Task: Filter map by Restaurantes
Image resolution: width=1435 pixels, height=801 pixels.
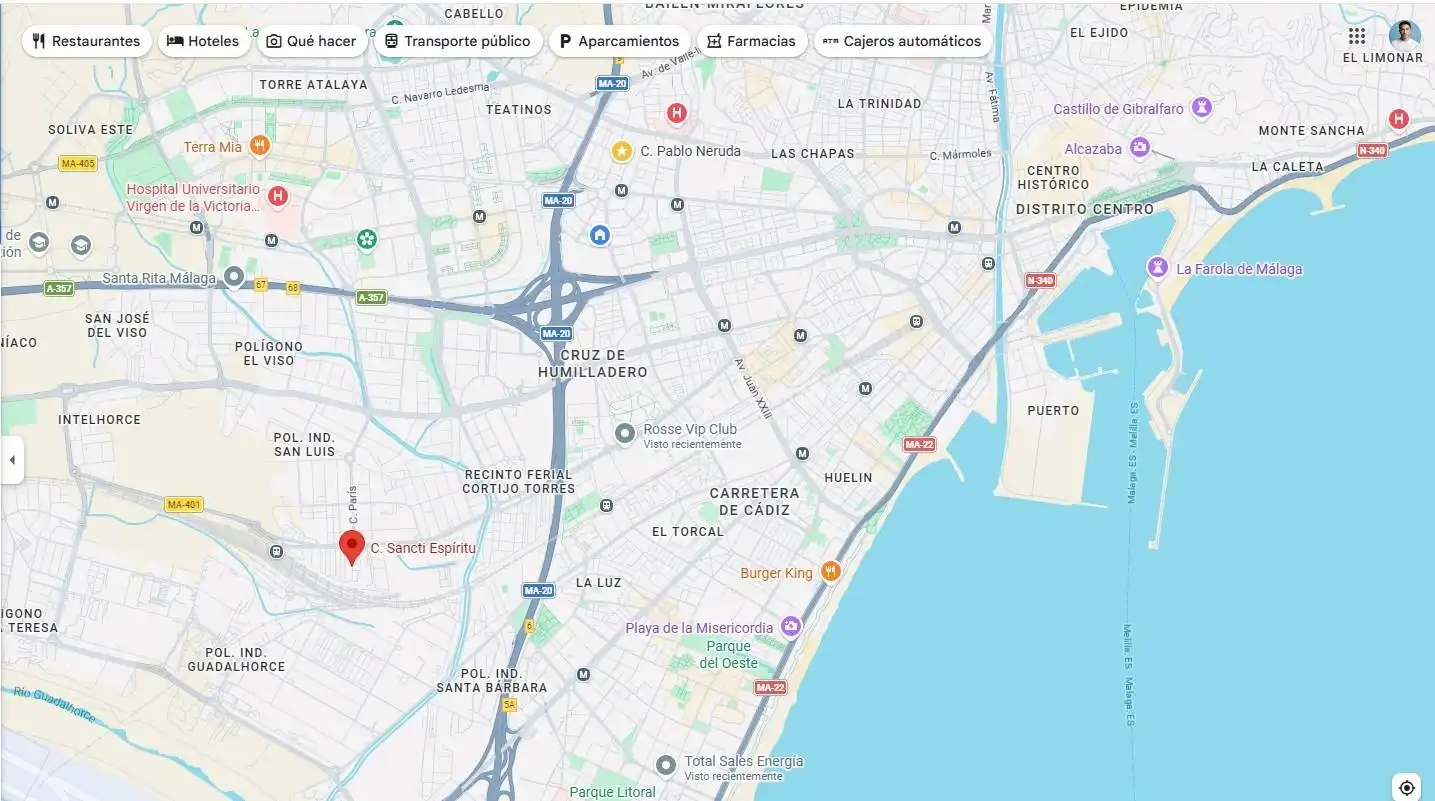Action: pyautogui.click(x=87, y=41)
